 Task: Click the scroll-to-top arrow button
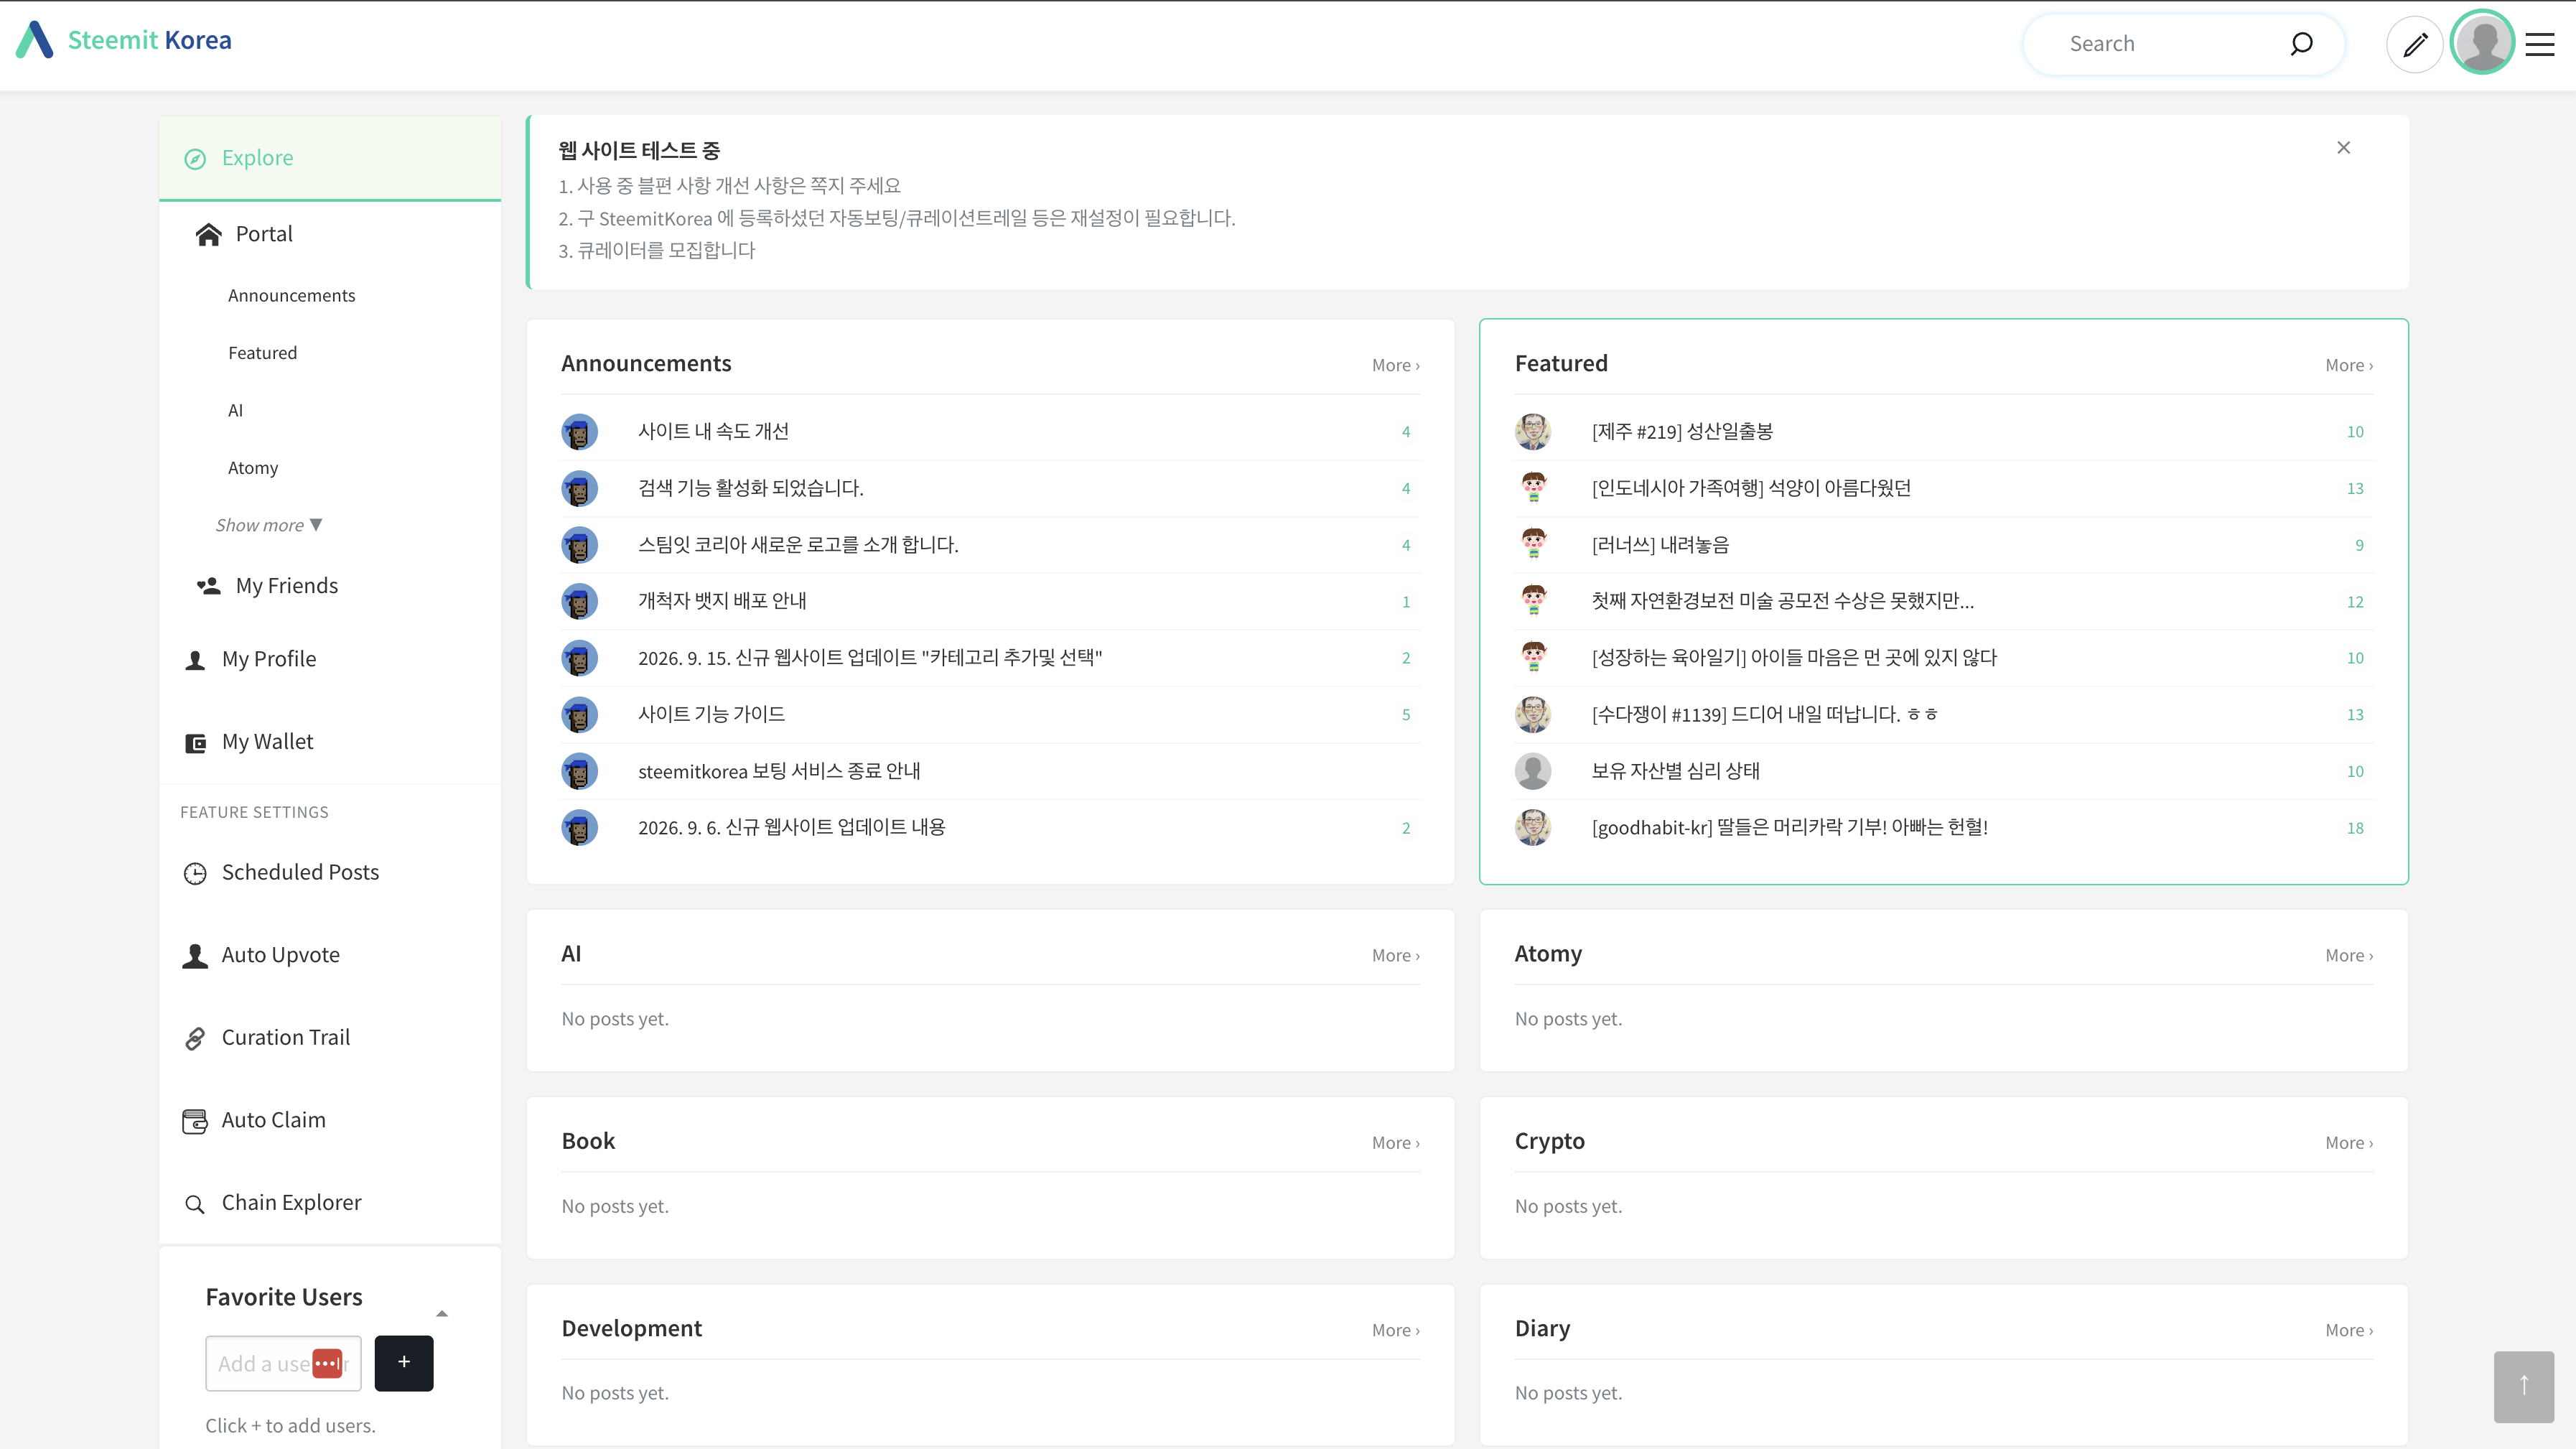pos(2524,1386)
